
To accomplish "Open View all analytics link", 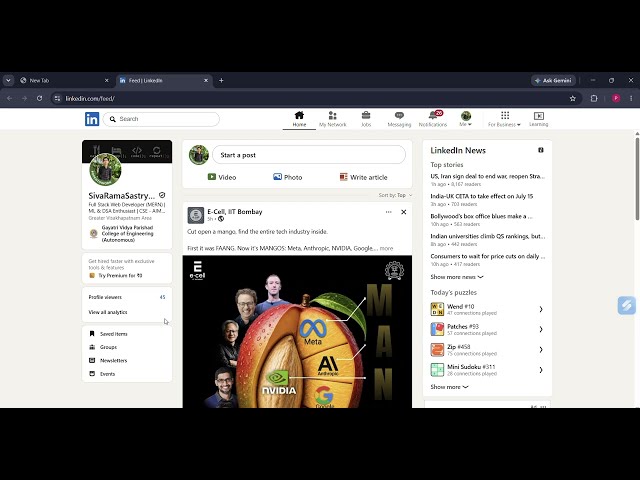I will (x=108, y=312).
